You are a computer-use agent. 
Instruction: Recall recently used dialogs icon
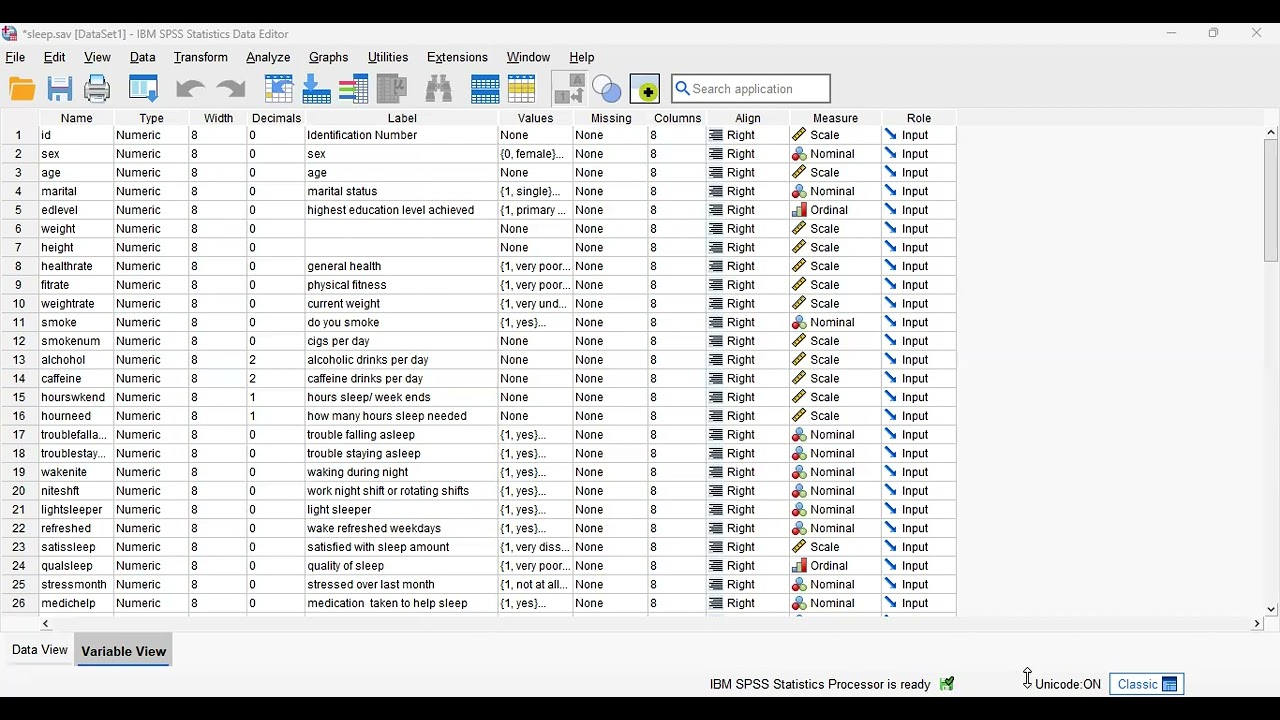coord(144,89)
